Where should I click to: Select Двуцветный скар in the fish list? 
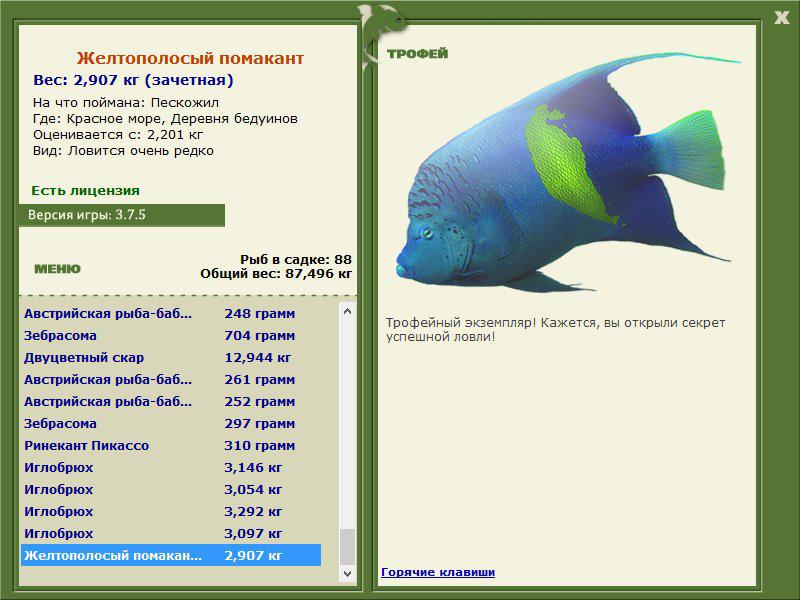pos(171,358)
